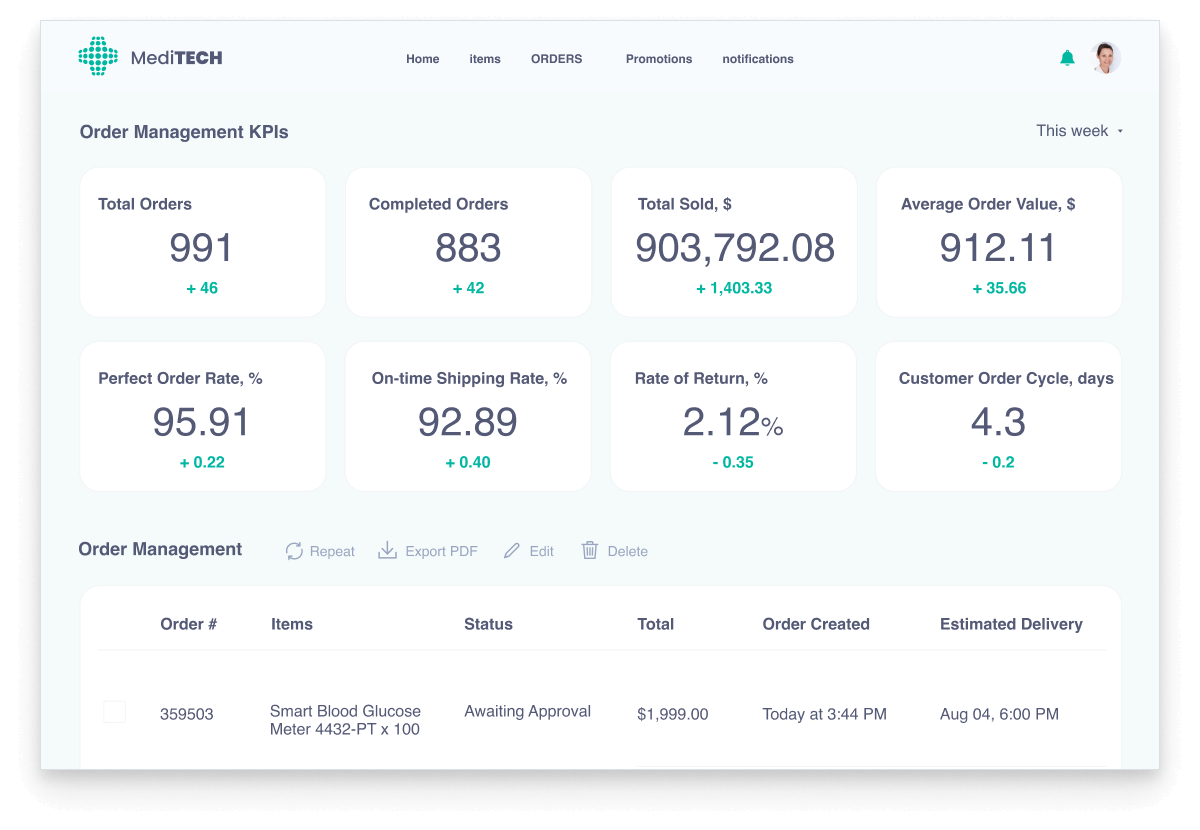The width and height of the screenshot is (1200, 830).
Task: Open the items menu
Action: tap(485, 59)
